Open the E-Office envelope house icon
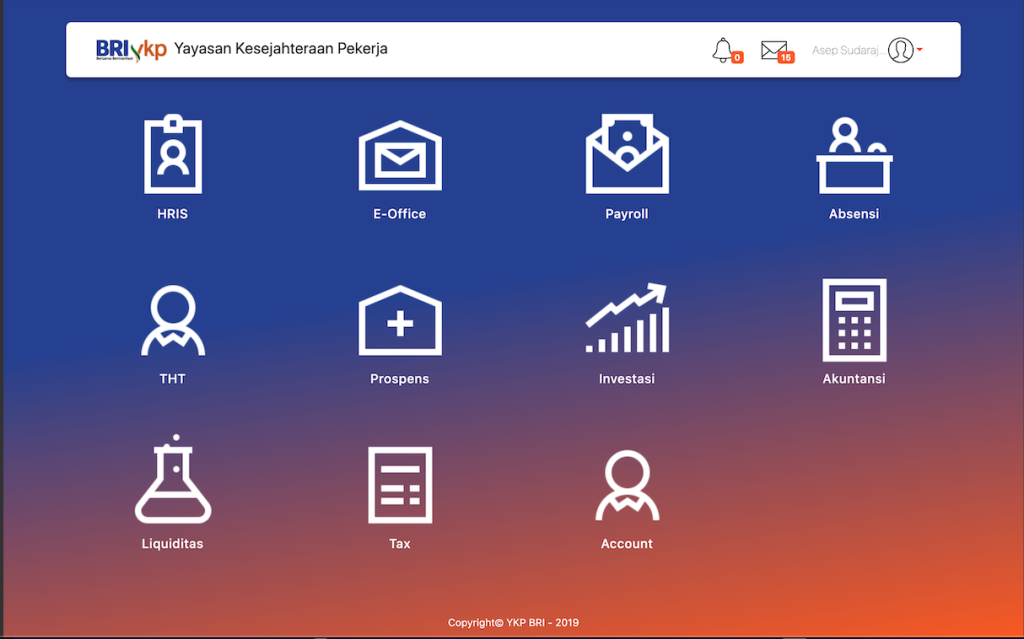This screenshot has height=639, width=1024. tap(400, 156)
